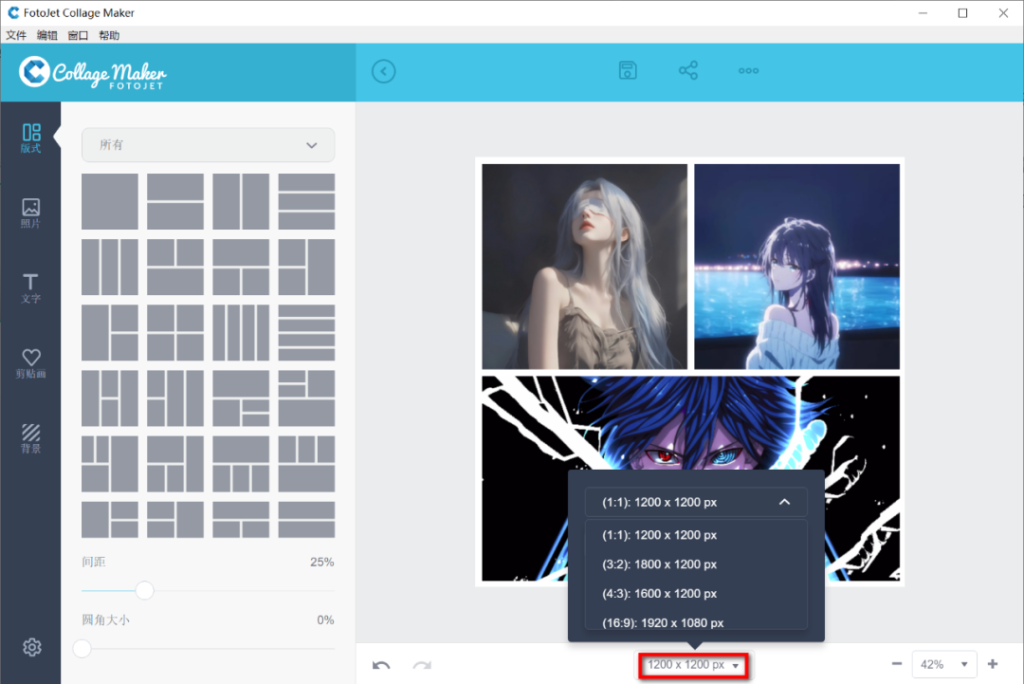Open the 文件 menu
1024x684 pixels.
click(16, 35)
